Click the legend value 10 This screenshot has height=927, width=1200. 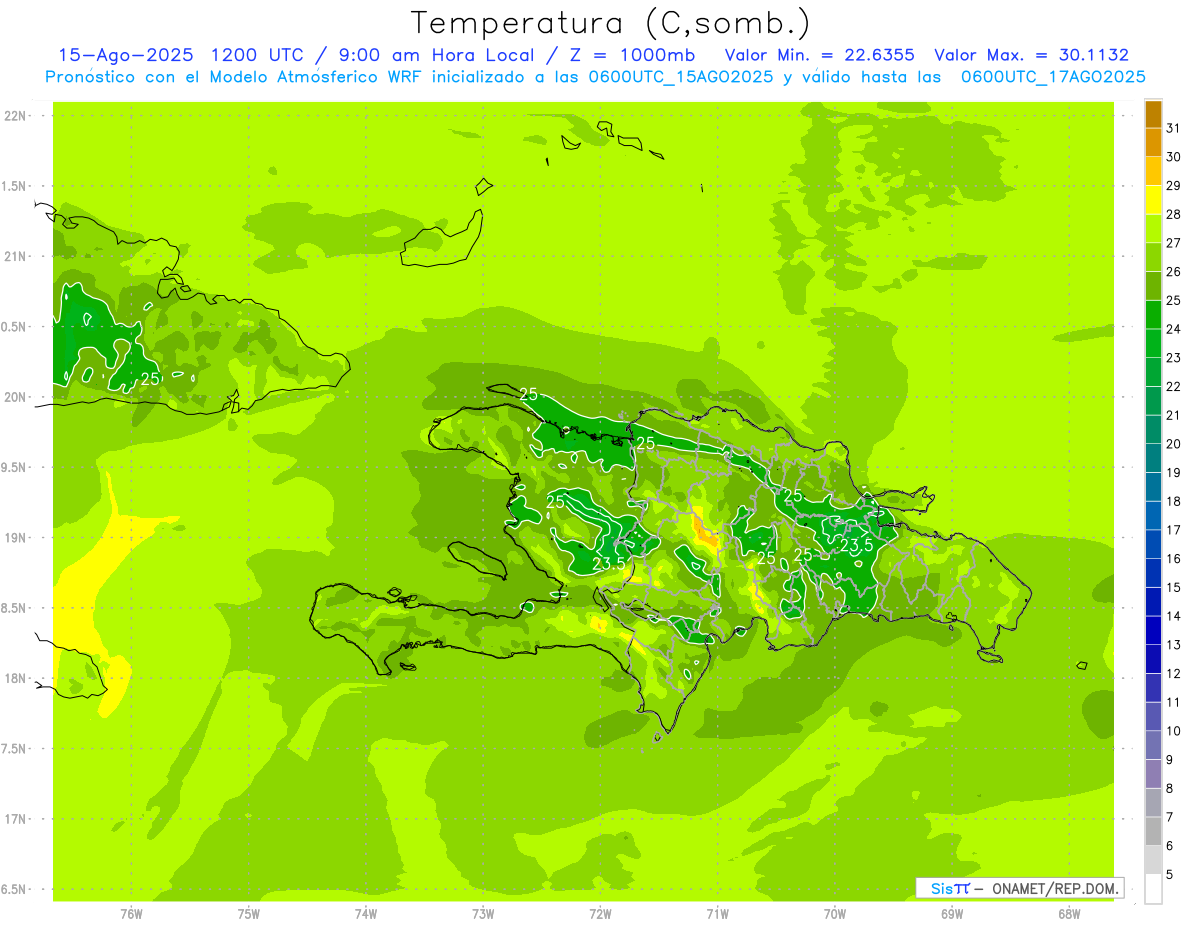1174,731
